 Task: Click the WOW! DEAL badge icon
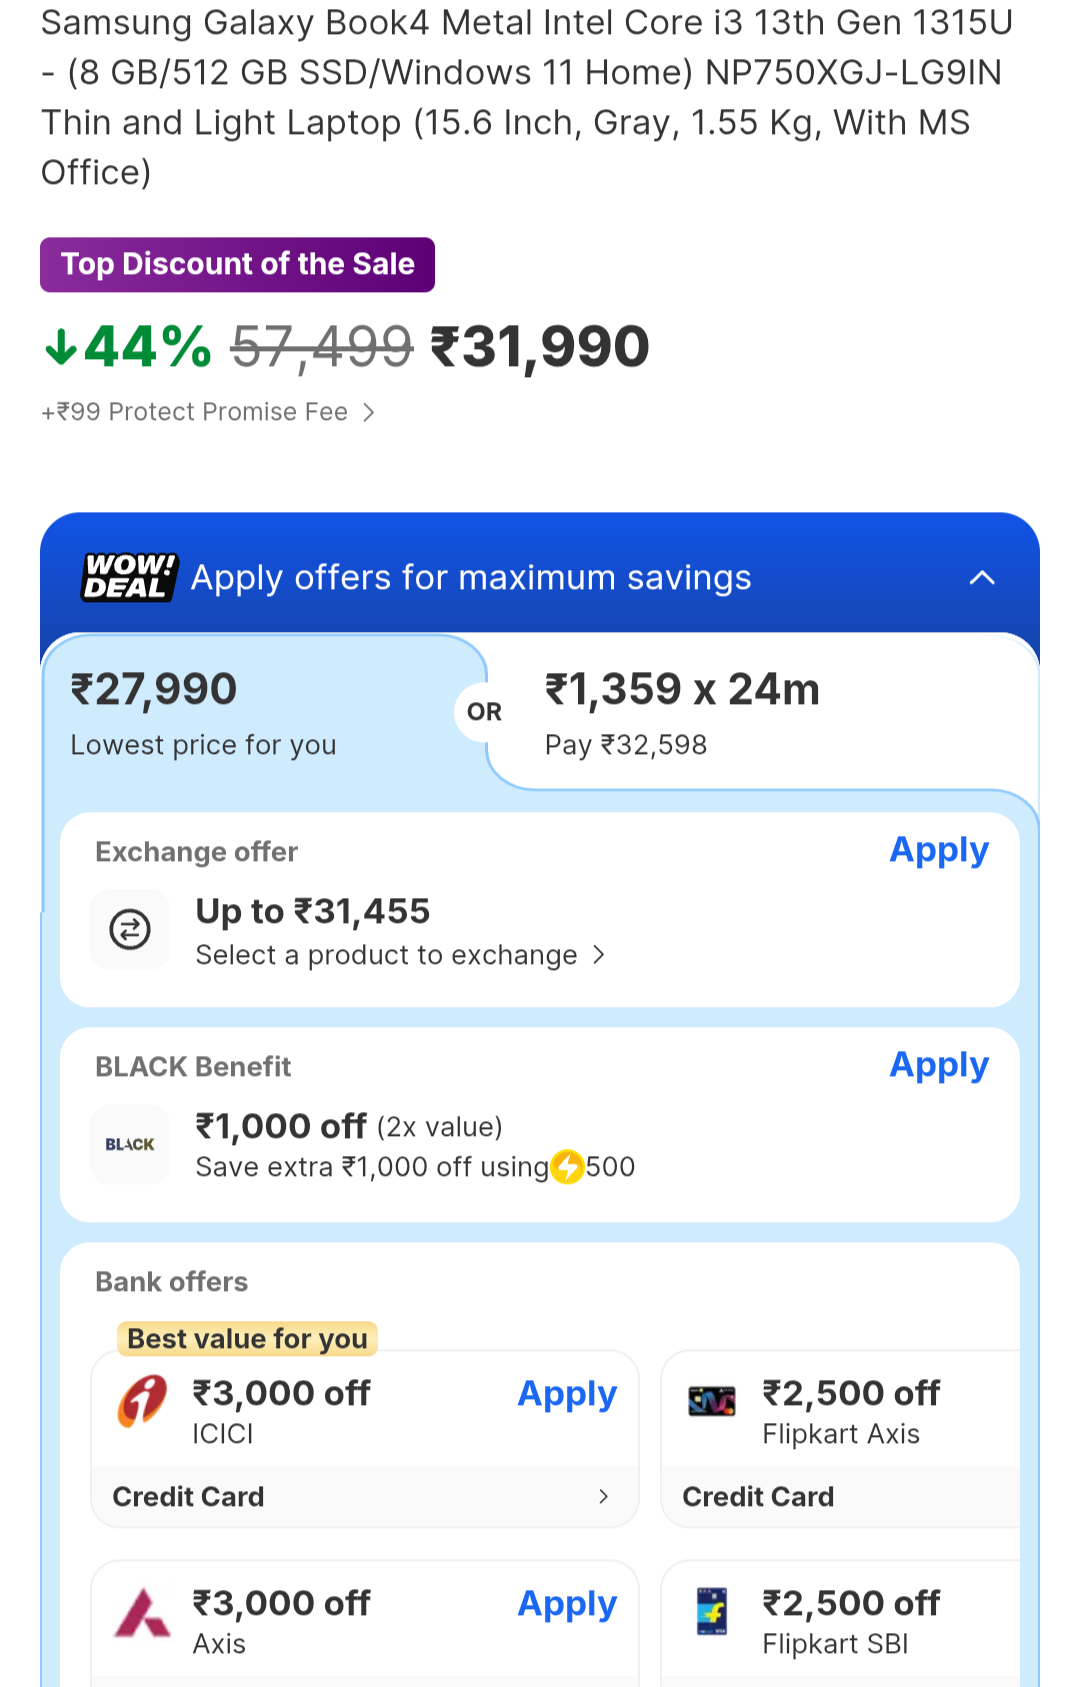[127, 577]
